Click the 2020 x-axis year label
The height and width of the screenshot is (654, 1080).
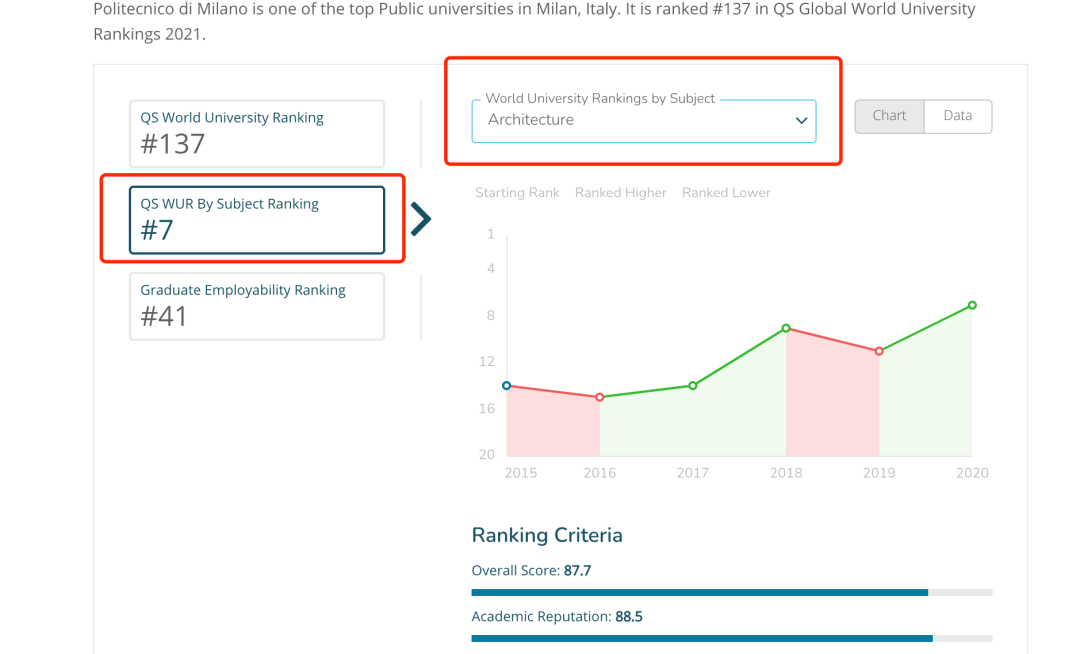click(x=972, y=473)
